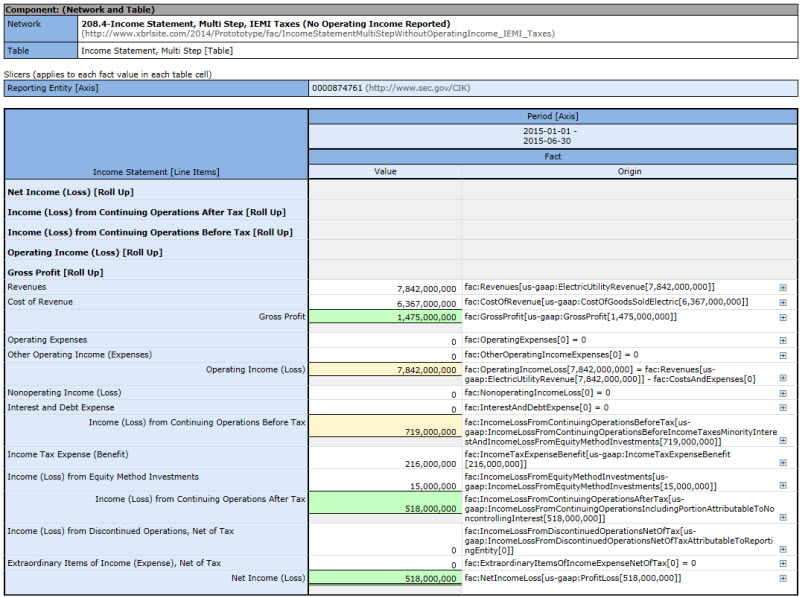Select the Cost of Revenue value 6,367,000,000
This screenshot has width=800, height=597.
[x=427, y=304]
